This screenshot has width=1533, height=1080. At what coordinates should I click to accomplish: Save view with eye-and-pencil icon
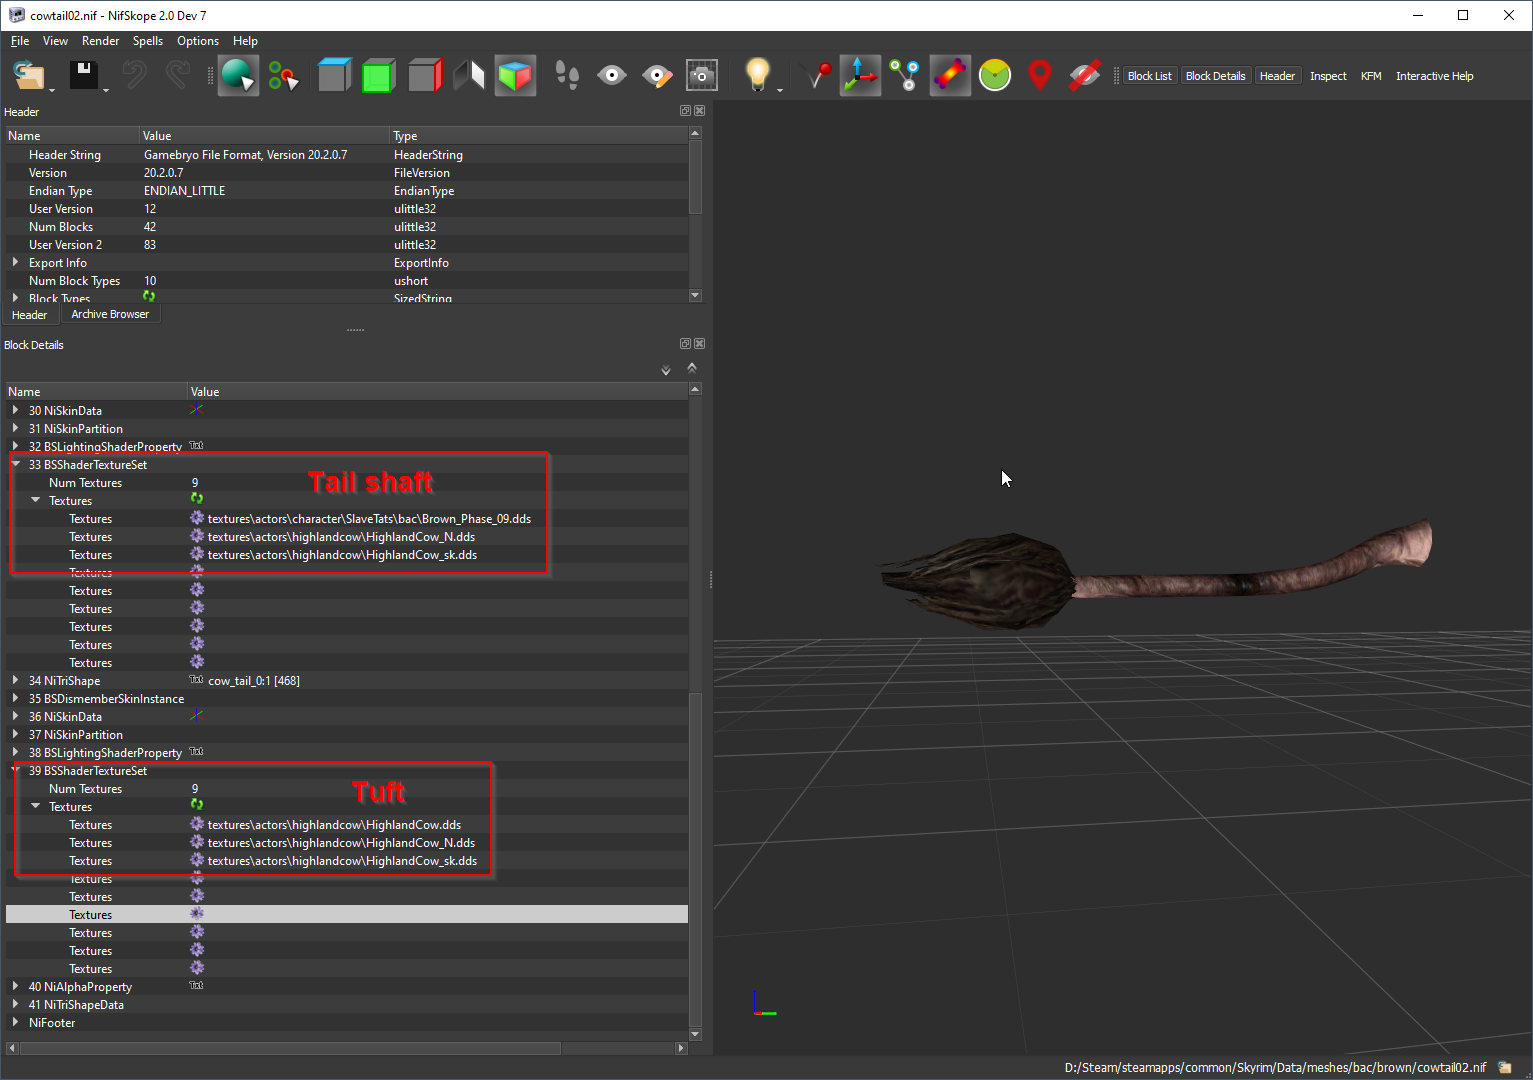point(657,76)
